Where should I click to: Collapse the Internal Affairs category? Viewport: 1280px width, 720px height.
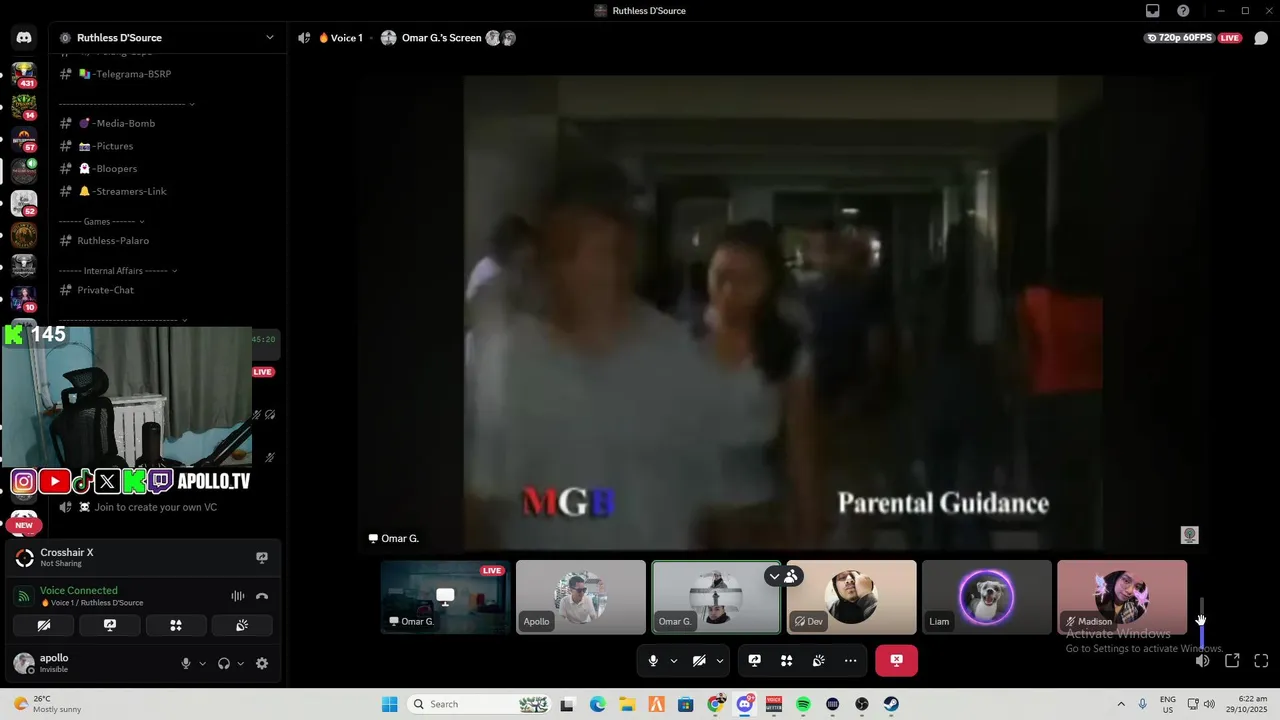click(118, 270)
